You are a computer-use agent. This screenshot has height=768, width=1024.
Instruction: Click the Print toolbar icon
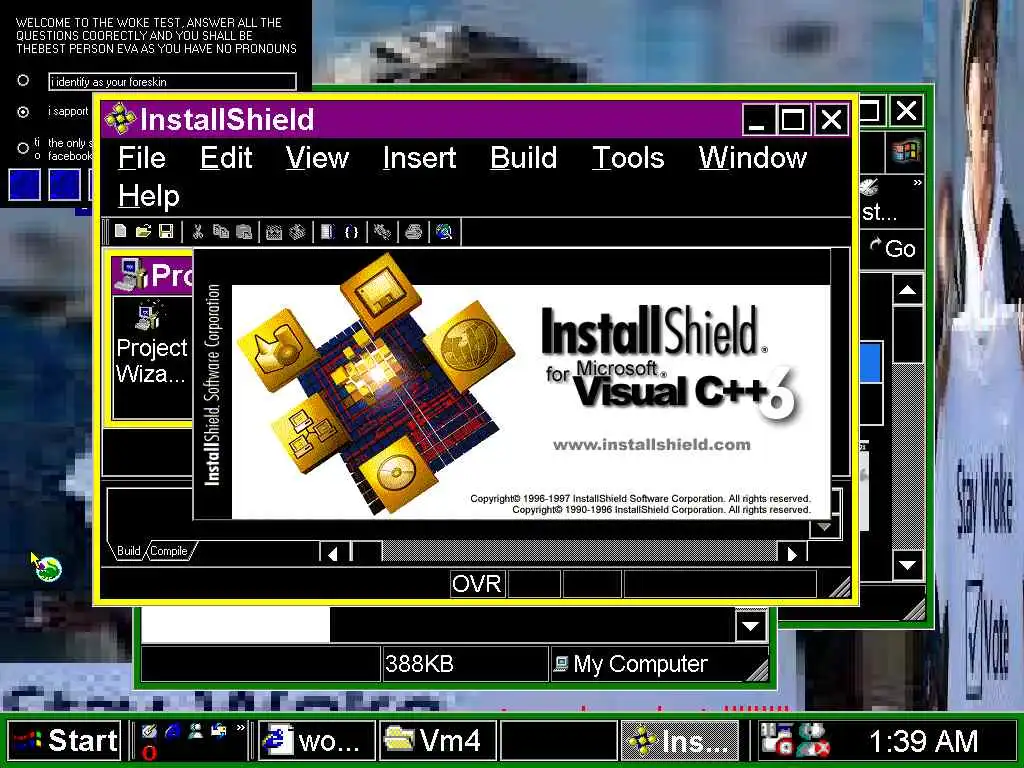click(x=413, y=231)
